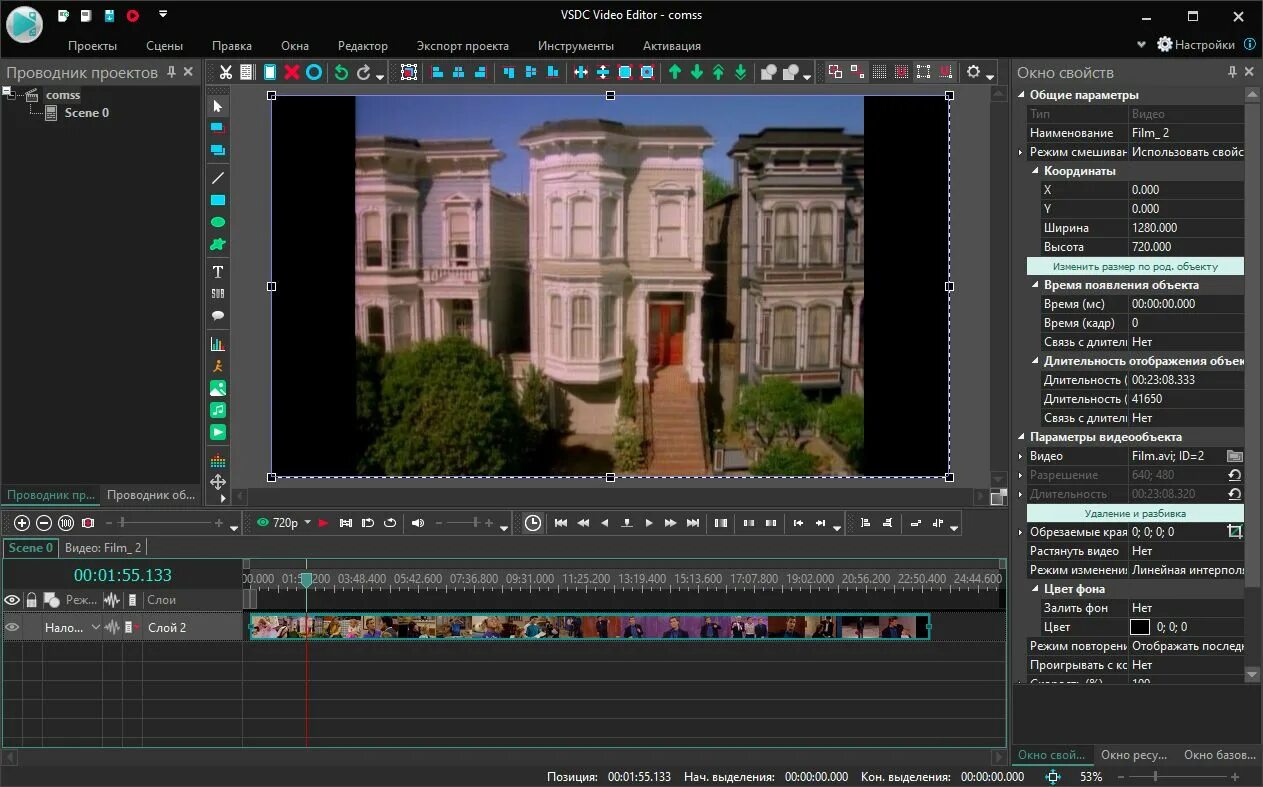Select the Ellipse shape tool
Image resolution: width=1263 pixels, height=787 pixels.
(x=217, y=221)
